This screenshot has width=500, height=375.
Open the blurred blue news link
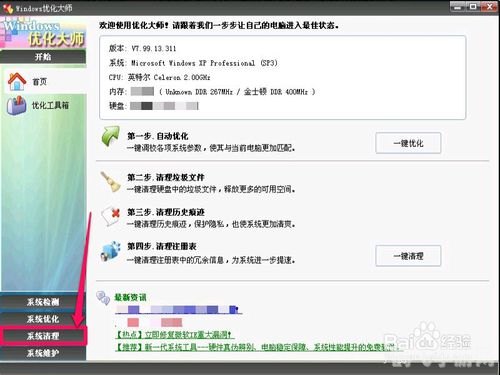coord(178,310)
